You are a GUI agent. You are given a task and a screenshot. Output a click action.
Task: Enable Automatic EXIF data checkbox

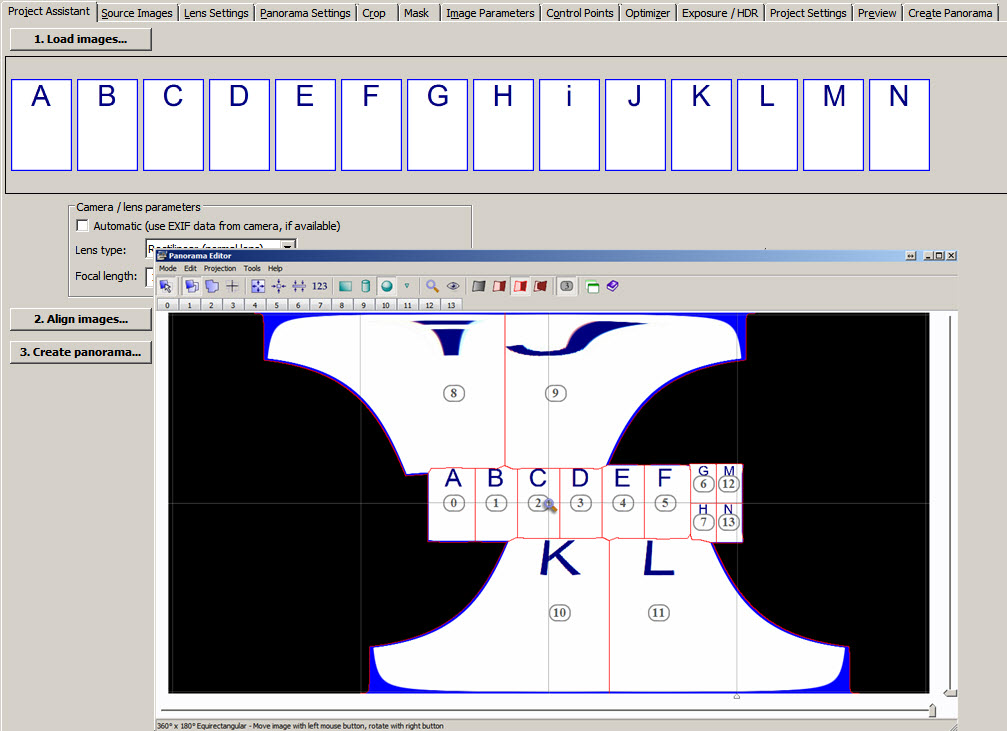[83, 226]
